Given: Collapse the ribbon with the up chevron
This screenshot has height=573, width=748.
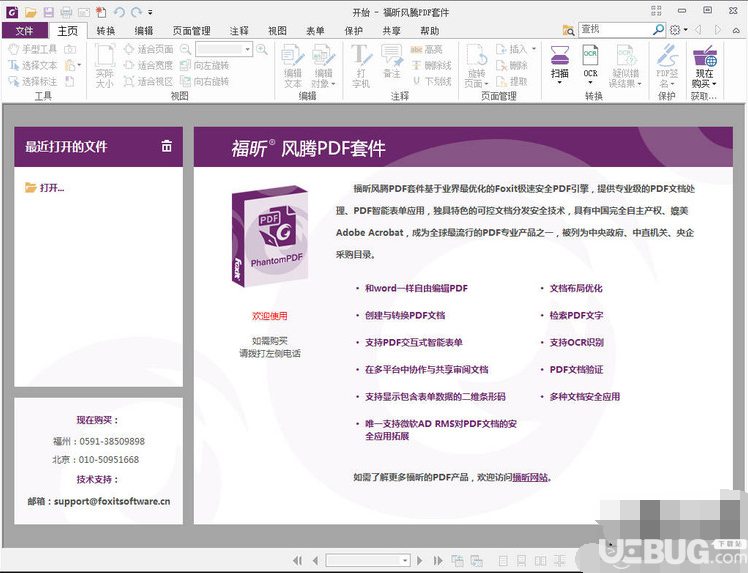Looking at the screenshot, I should [x=737, y=30].
